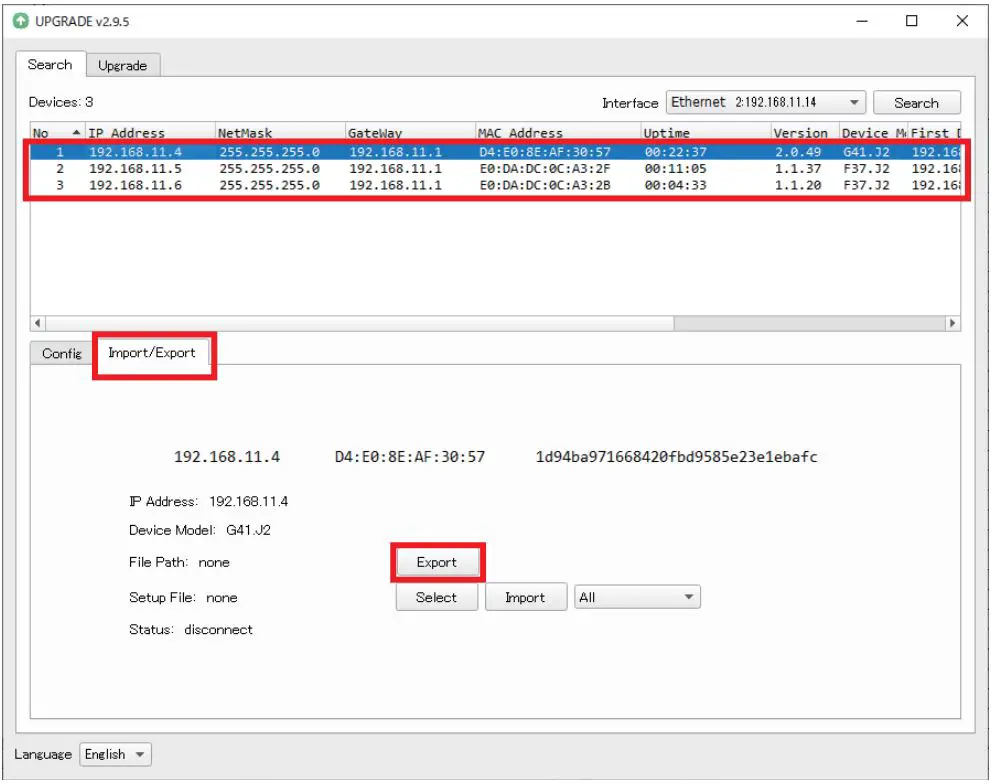Screen dimensions: 991x784
Task: Click device model cell G41.J2 in table
Action: pyautogui.click(x=866, y=152)
